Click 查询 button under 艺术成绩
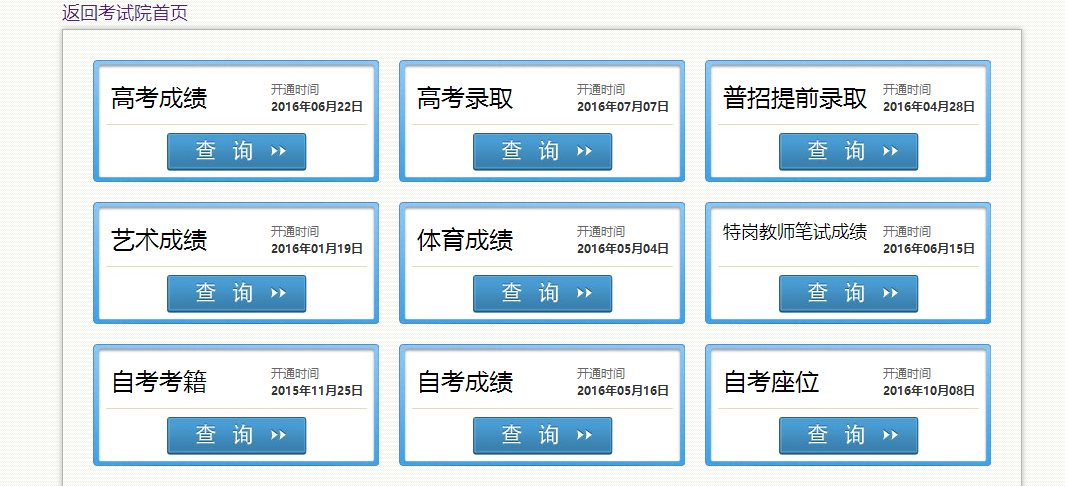The width and height of the screenshot is (1065, 486). tap(236, 294)
